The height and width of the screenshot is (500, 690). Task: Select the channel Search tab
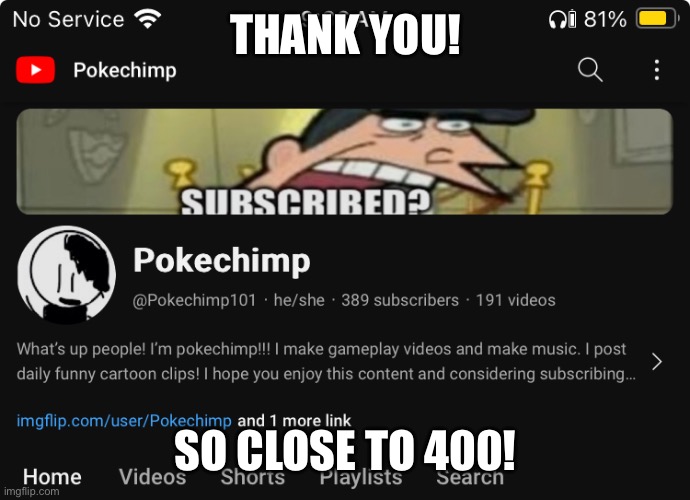[470, 477]
